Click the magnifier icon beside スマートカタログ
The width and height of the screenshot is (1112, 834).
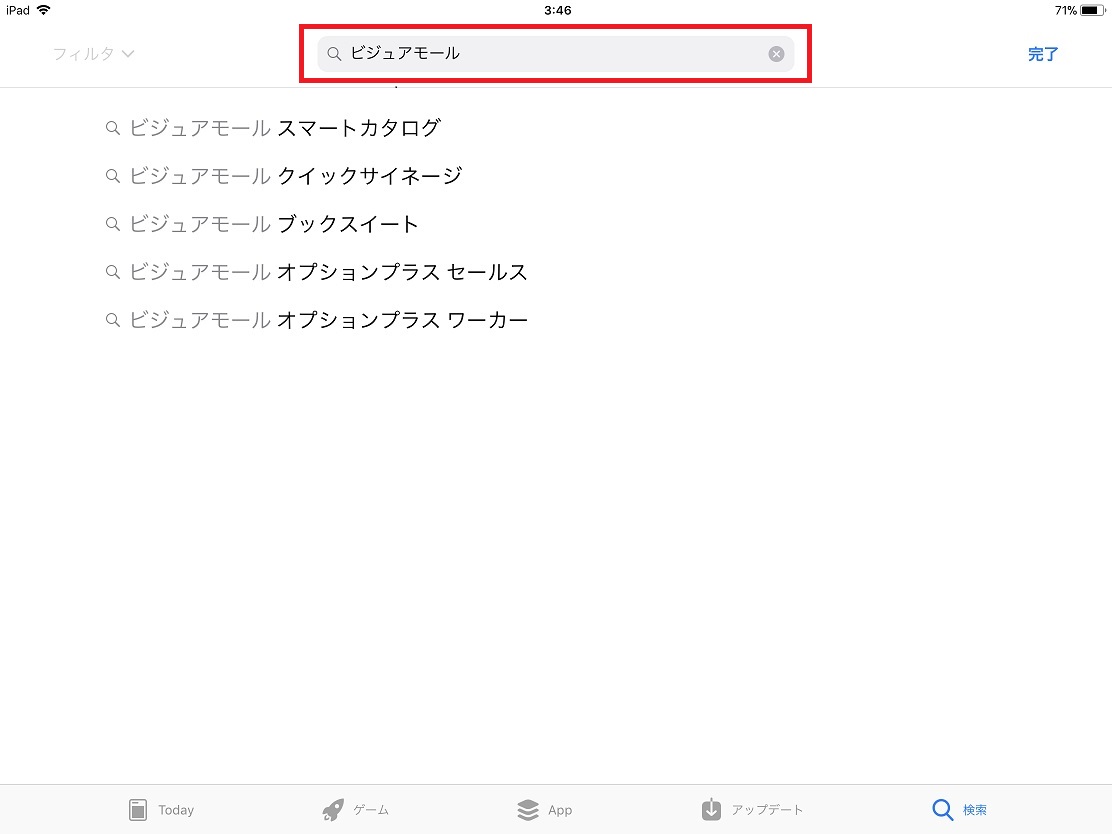tap(113, 128)
